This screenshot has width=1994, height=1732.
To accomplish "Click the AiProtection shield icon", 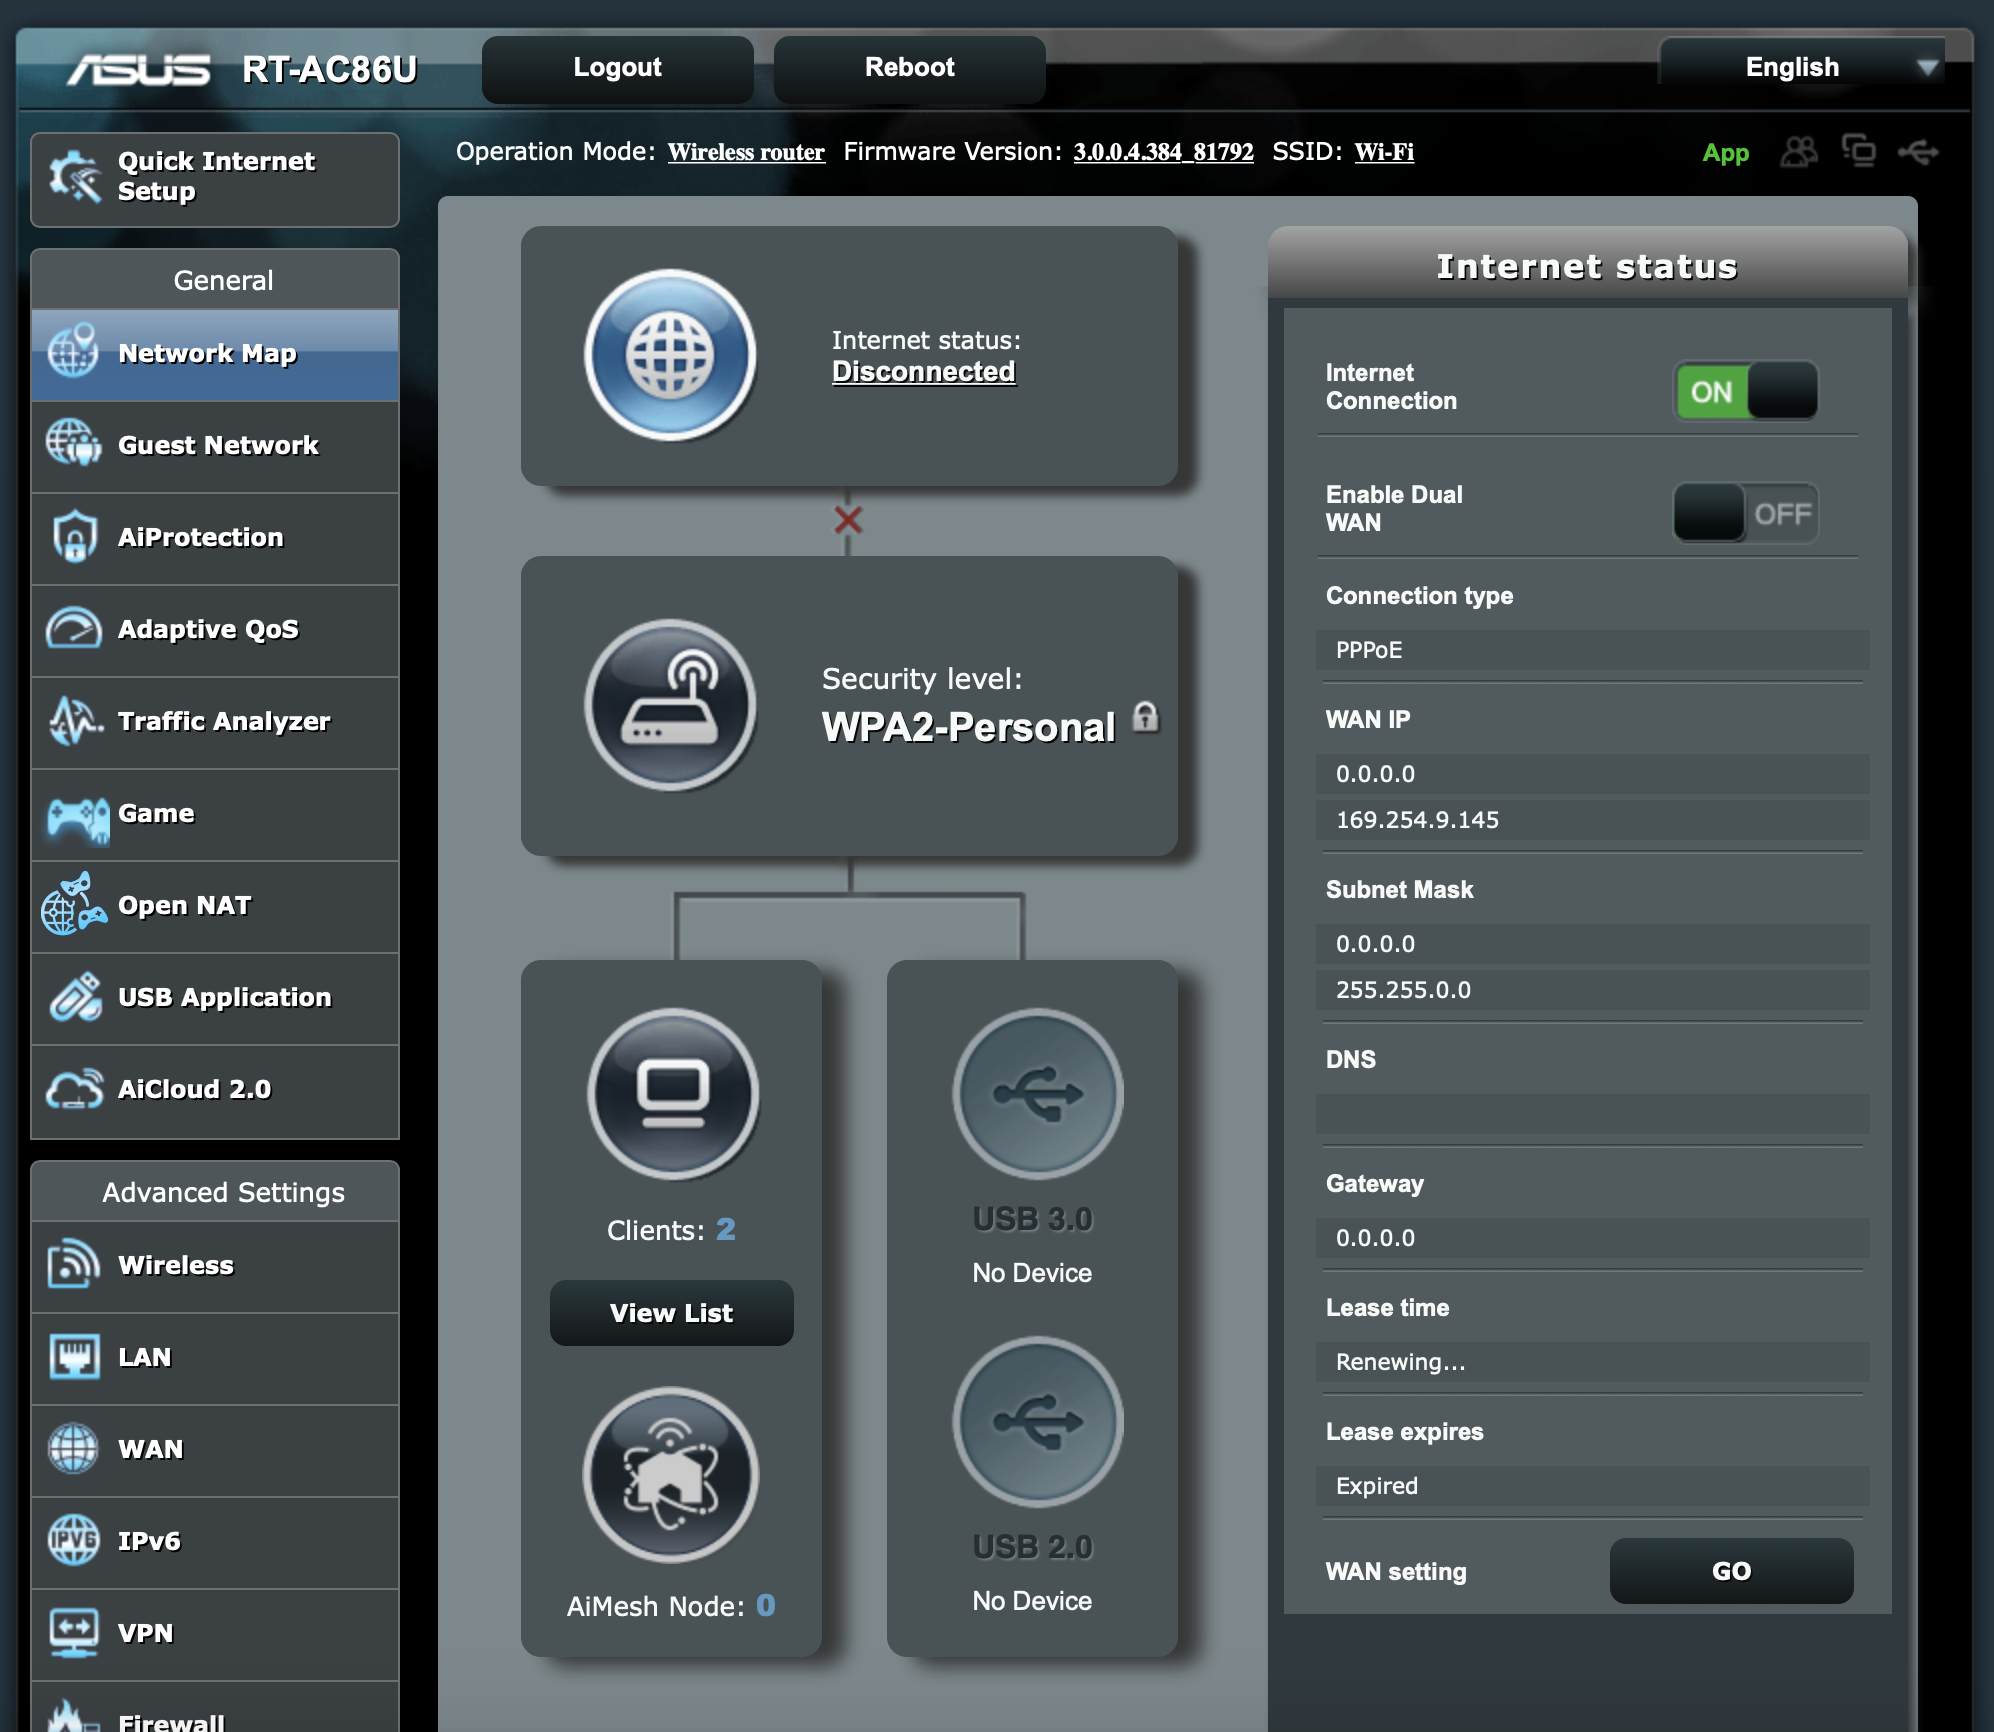I will click(74, 536).
